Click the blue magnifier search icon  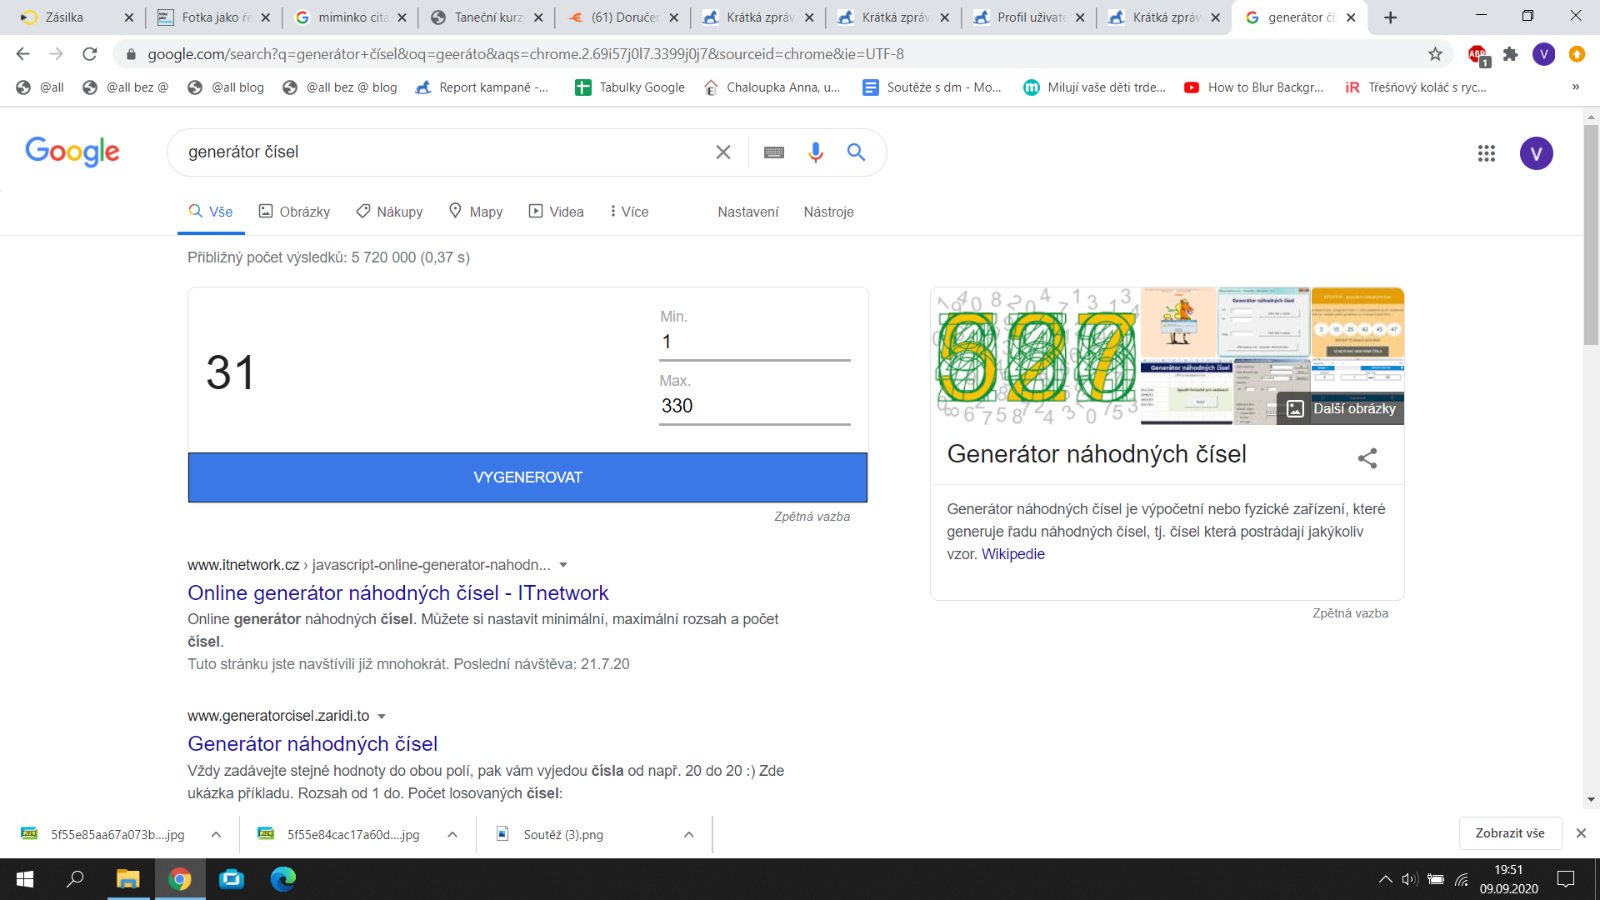(x=856, y=152)
